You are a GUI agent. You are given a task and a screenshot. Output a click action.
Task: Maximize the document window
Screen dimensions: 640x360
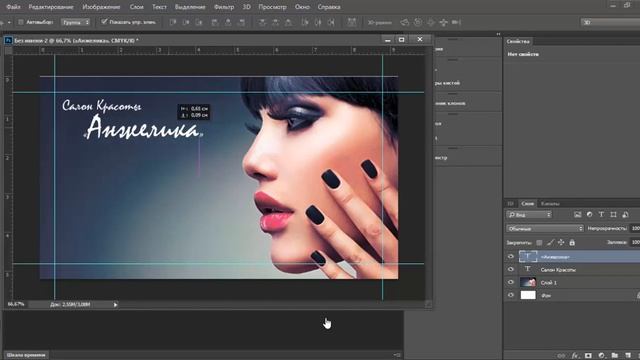coord(402,40)
